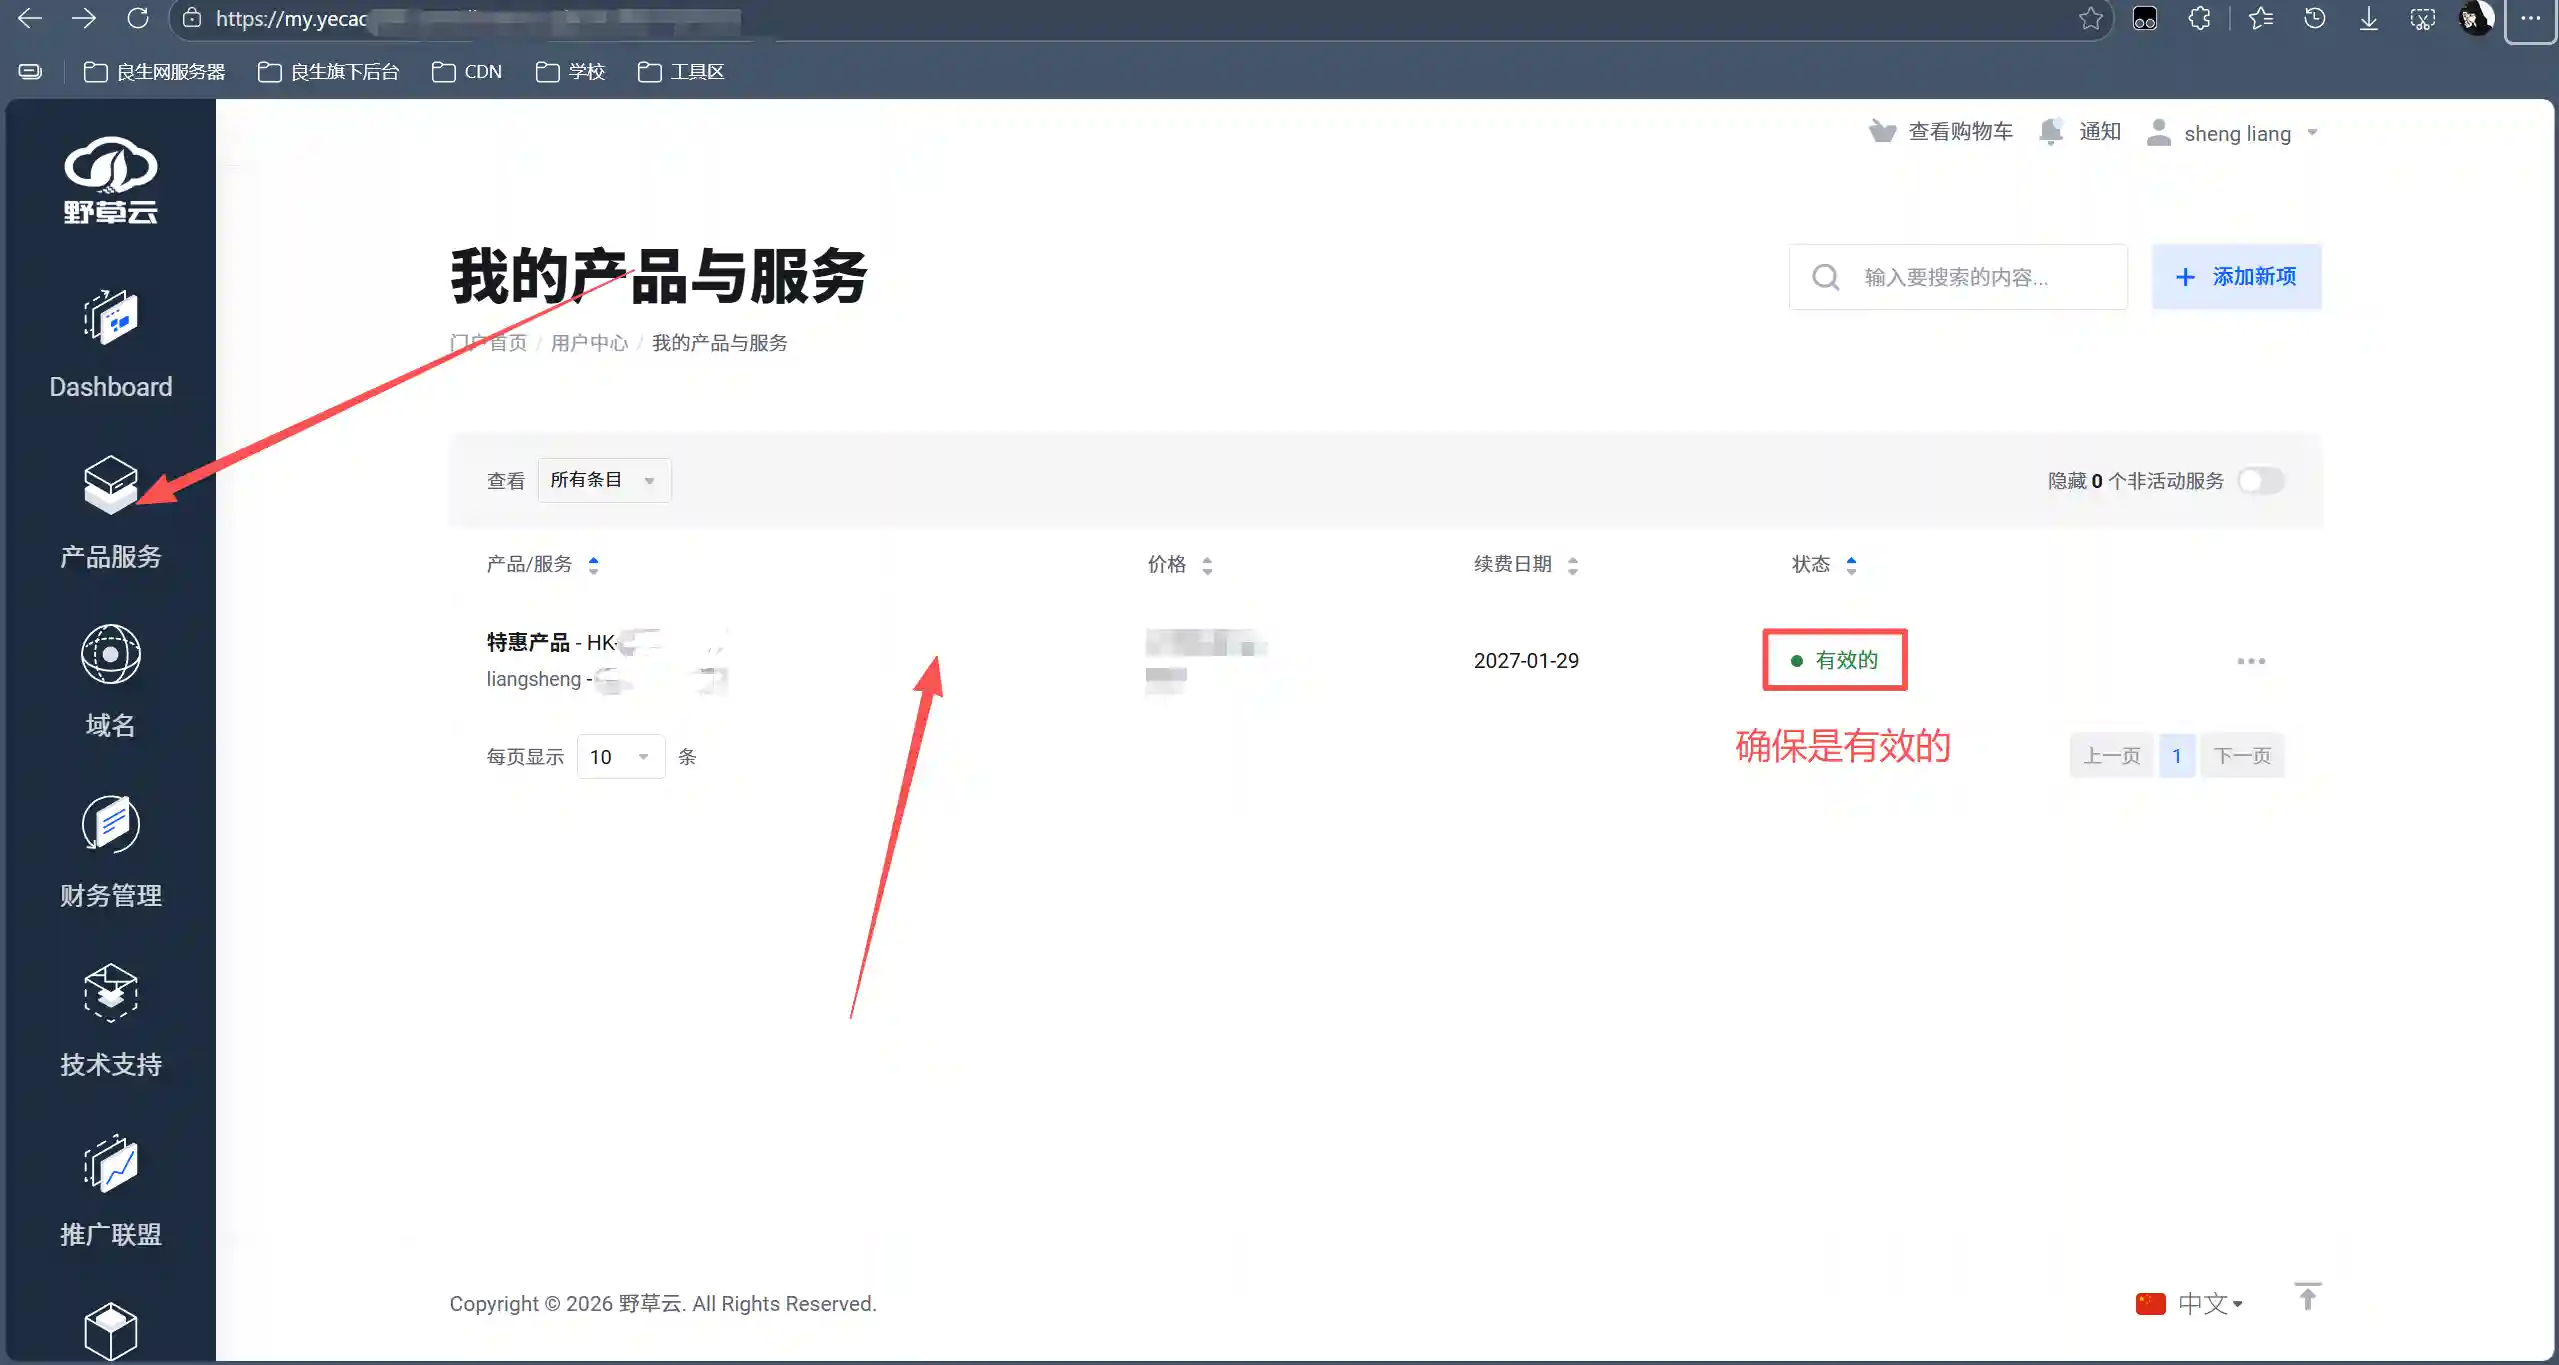Open browser downloads icon
This screenshot has width=2559, height=1365.
(2369, 18)
